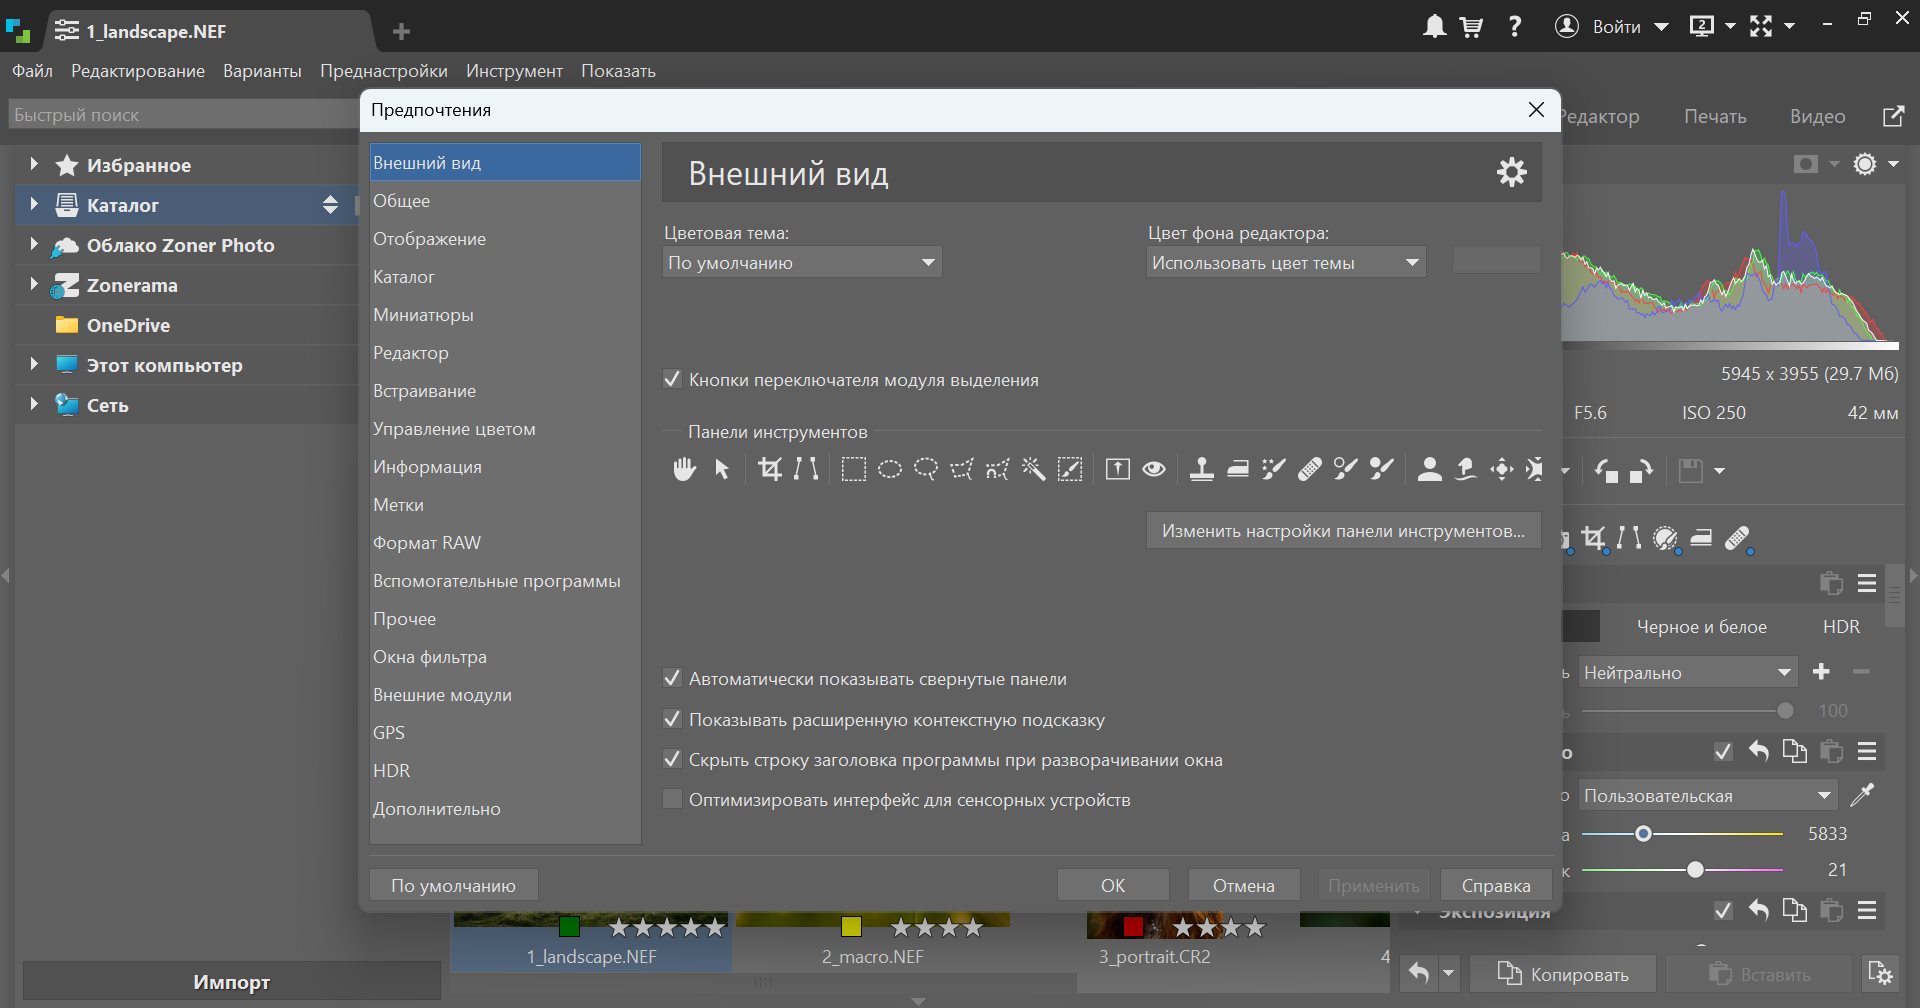Open the shopping cart icon
This screenshot has width=1920, height=1008.
click(x=1471, y=27)
